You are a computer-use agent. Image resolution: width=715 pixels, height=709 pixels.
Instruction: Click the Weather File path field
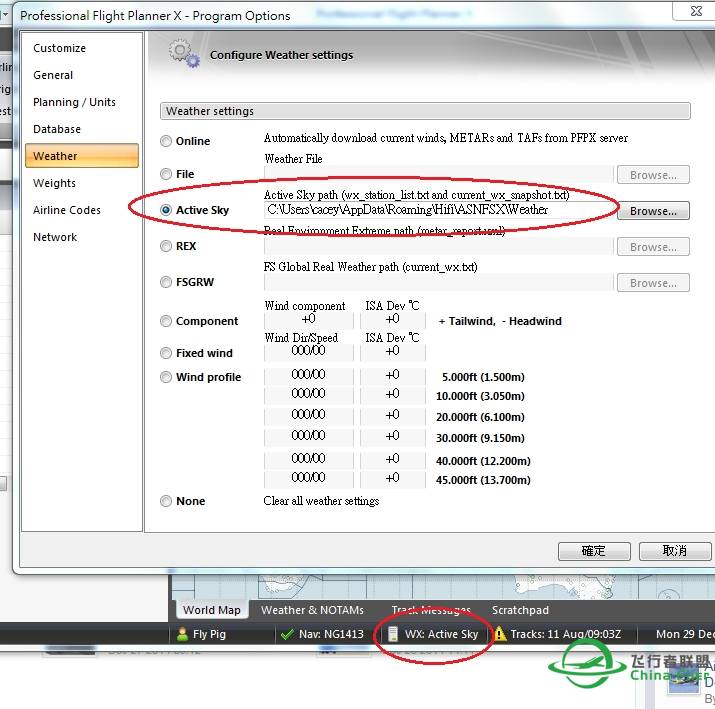coord(439,174)
